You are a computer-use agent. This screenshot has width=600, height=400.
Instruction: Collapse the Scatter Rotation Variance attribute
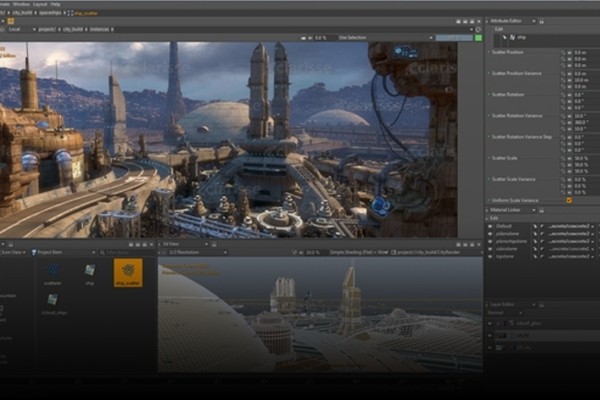[488, 116]
